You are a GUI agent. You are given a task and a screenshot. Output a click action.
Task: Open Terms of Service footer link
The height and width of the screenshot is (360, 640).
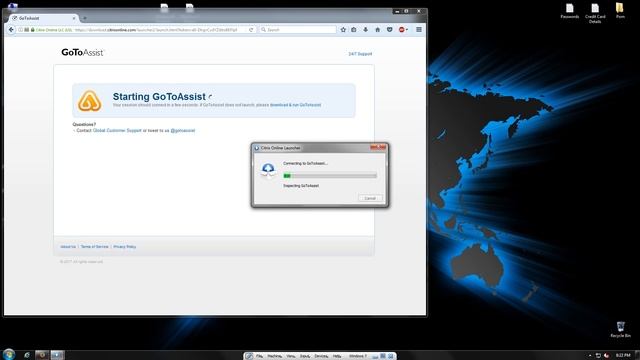coord(95,247)
